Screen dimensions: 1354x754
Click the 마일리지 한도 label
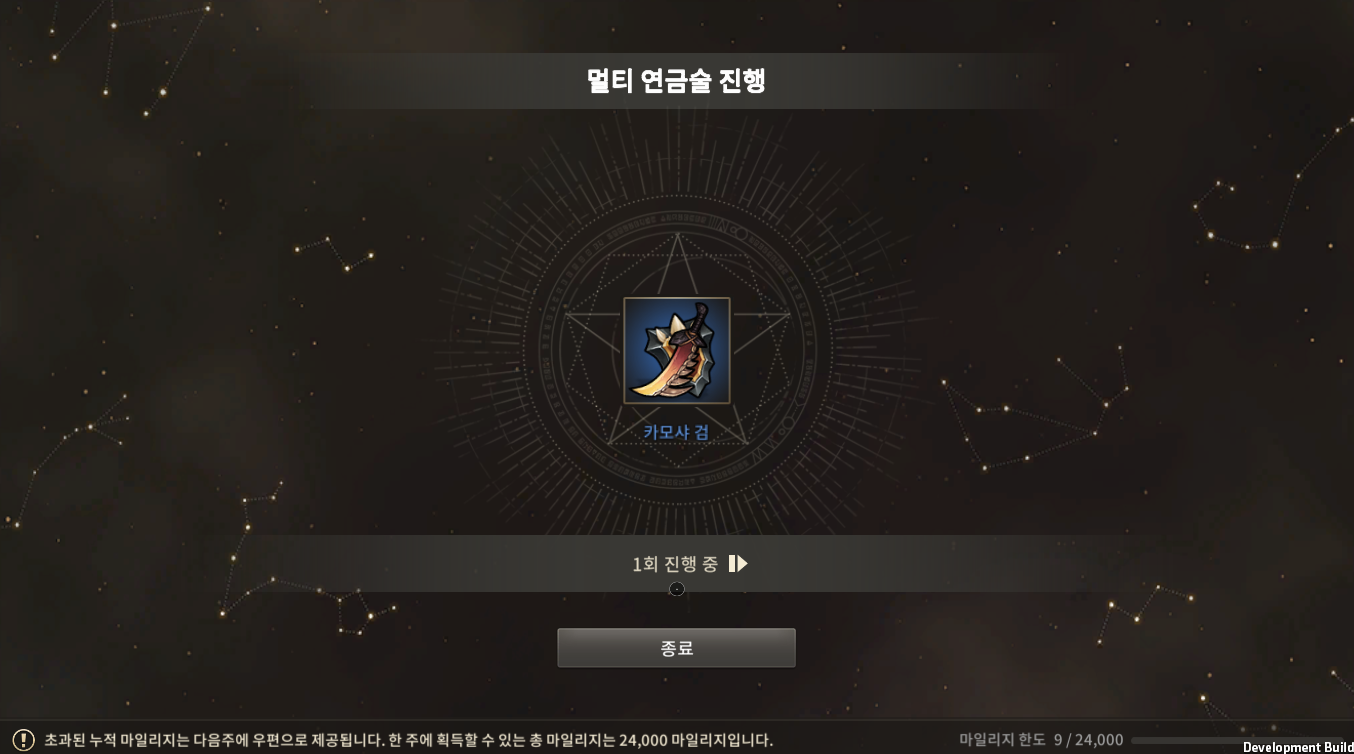[1002, 740]
